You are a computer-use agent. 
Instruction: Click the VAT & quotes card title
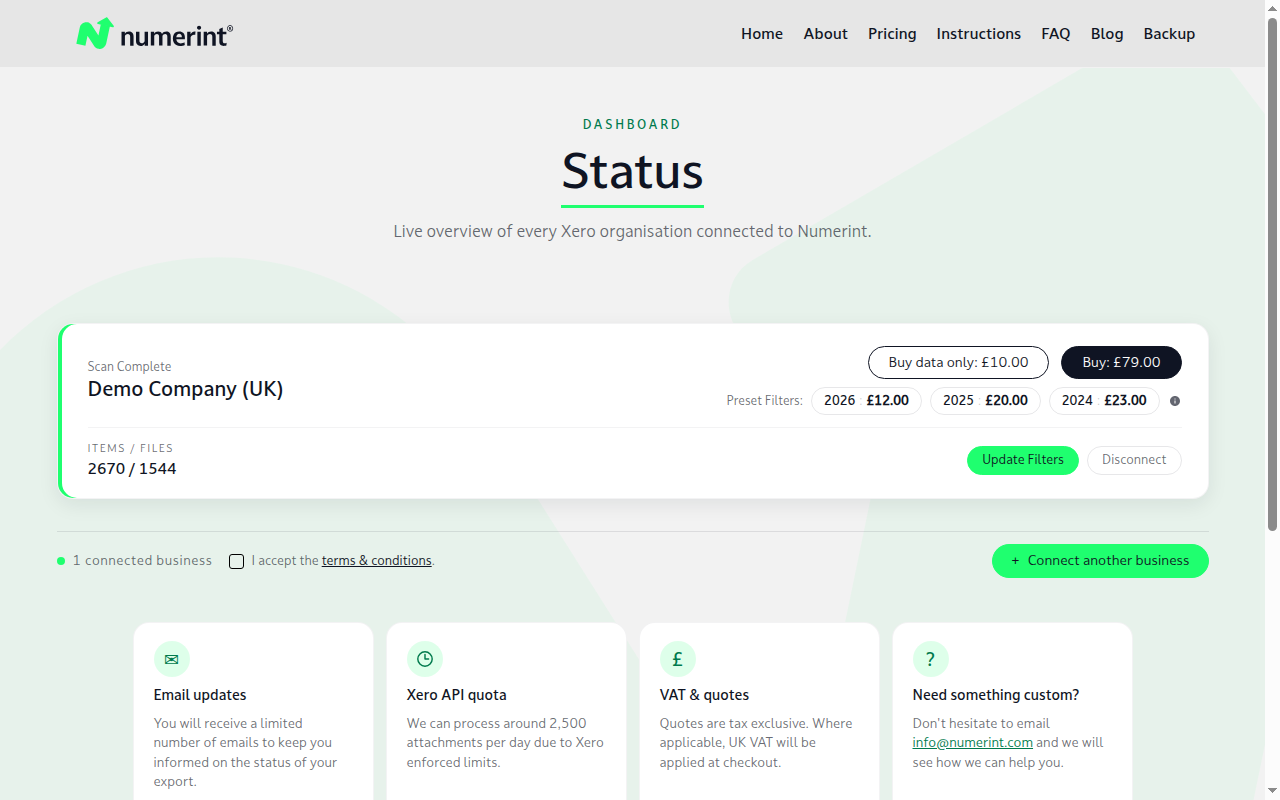click(x=704, y=695)
